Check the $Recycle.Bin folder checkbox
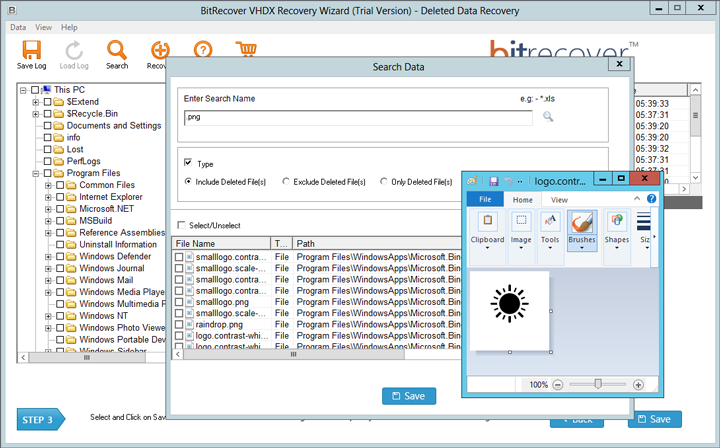The image size is (720, 448). click(47, 113)
